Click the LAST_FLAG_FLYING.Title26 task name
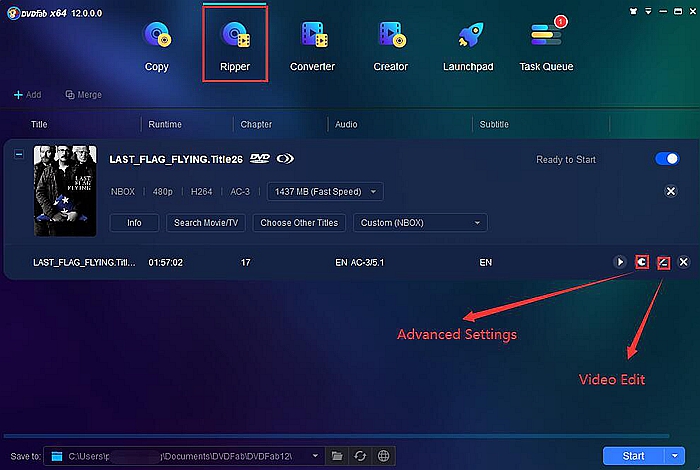 click(176, 159)
